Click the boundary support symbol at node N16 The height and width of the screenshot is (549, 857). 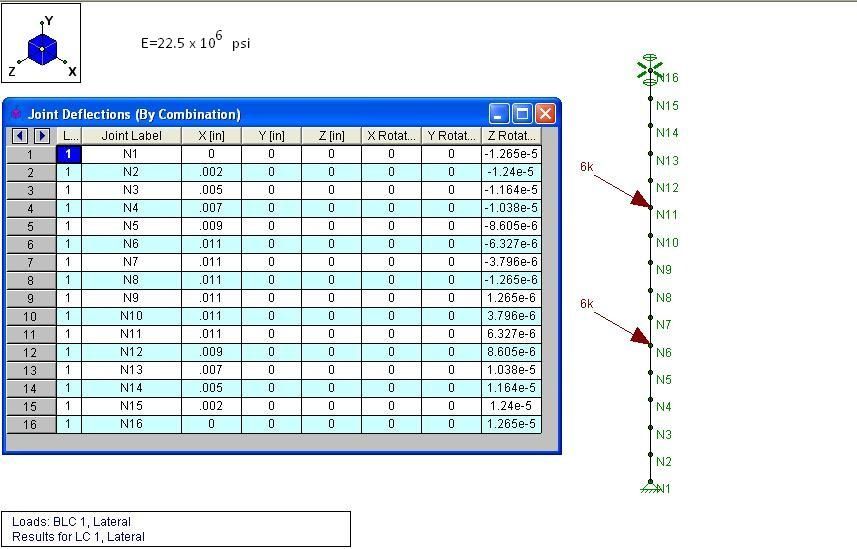pyautogui.click(x=650, y=70)
